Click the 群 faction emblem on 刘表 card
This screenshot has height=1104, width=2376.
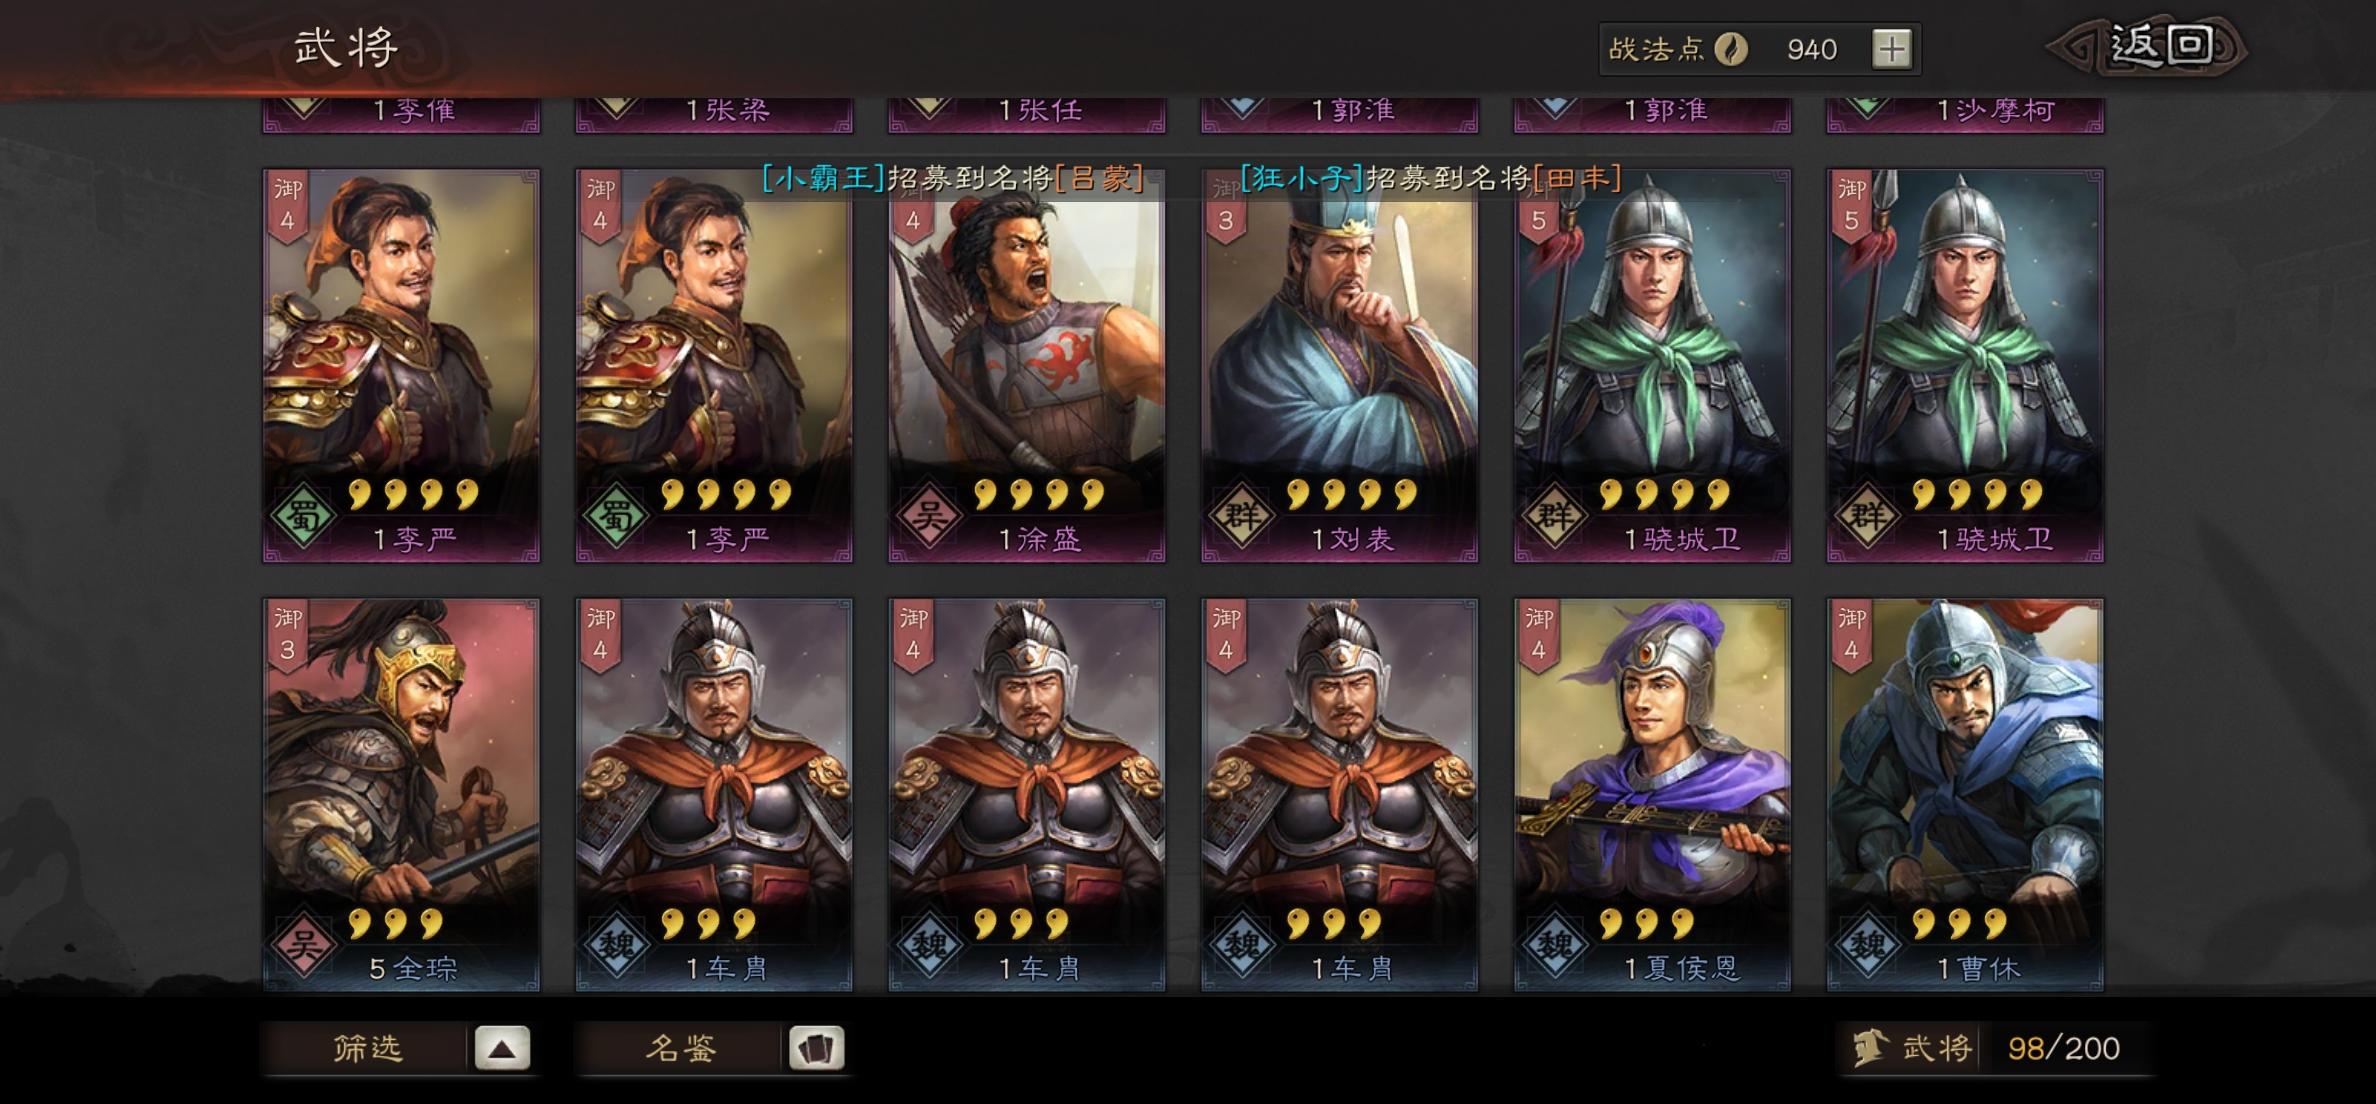pyautogui.click(x=1242, y=516)
